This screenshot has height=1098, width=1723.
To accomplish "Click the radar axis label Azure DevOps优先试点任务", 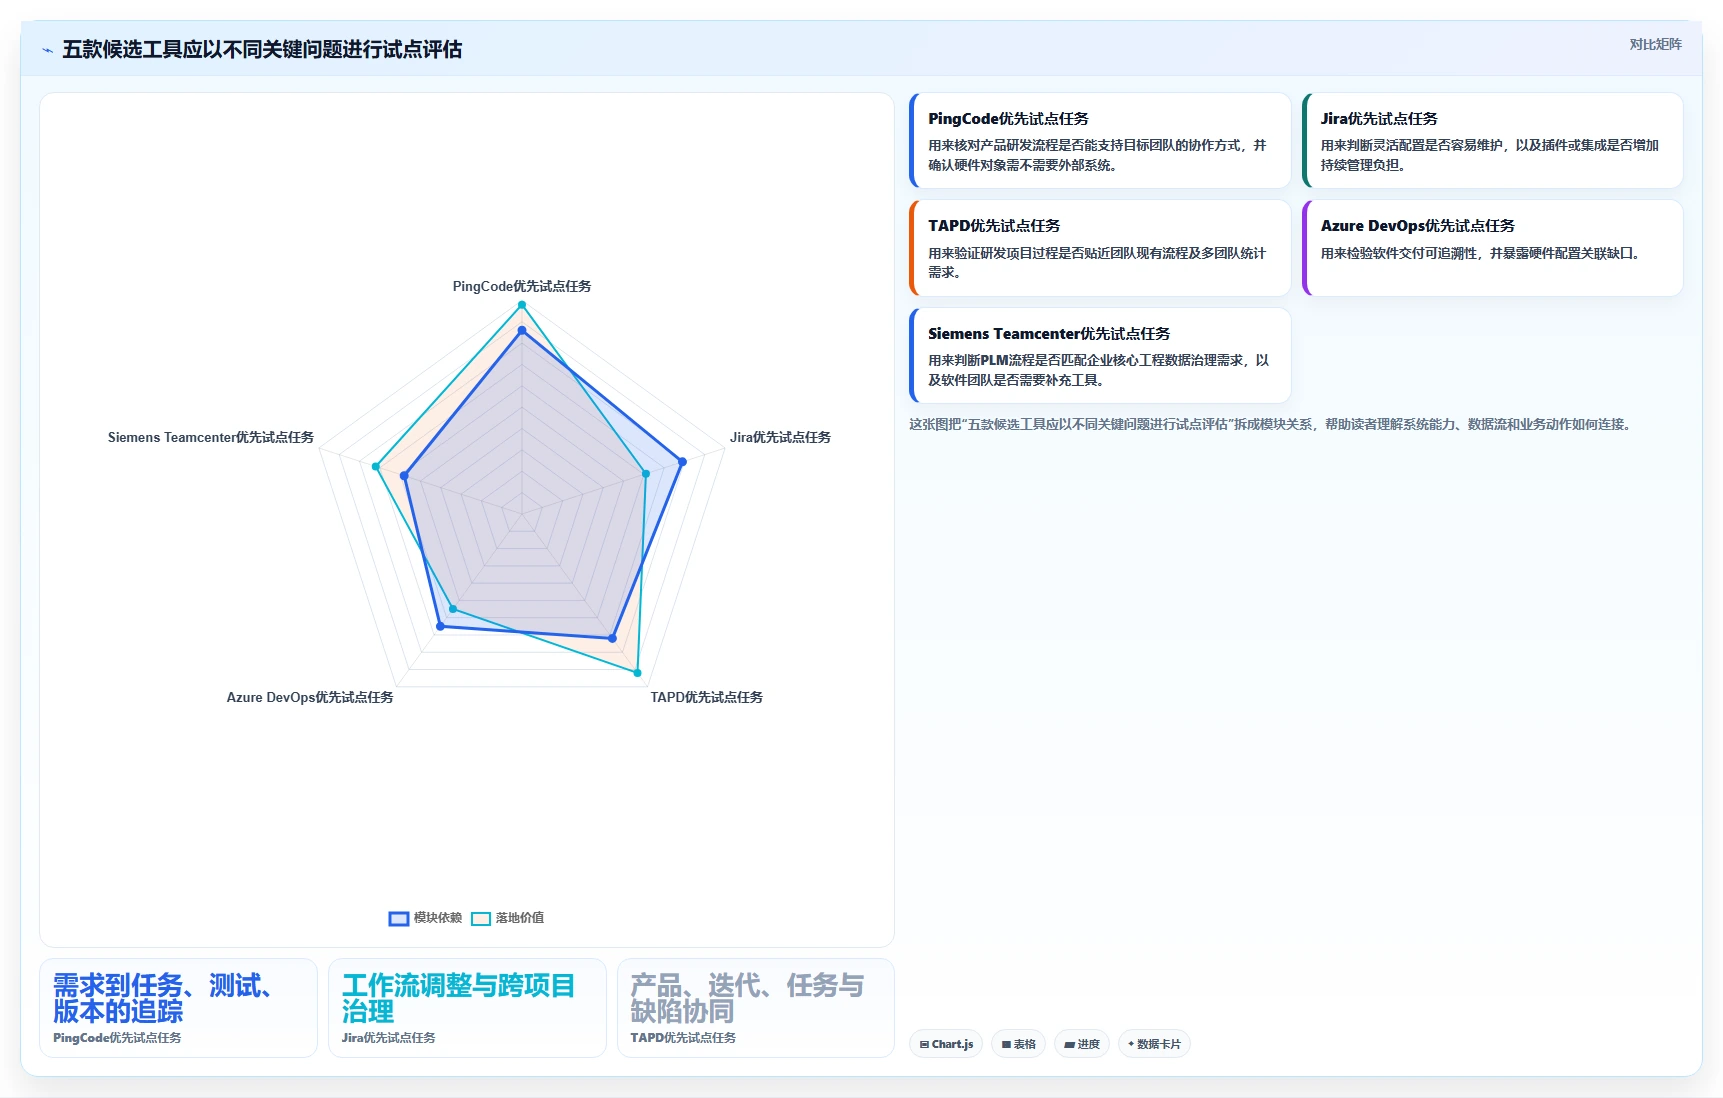I will click(x=310, y=697).
